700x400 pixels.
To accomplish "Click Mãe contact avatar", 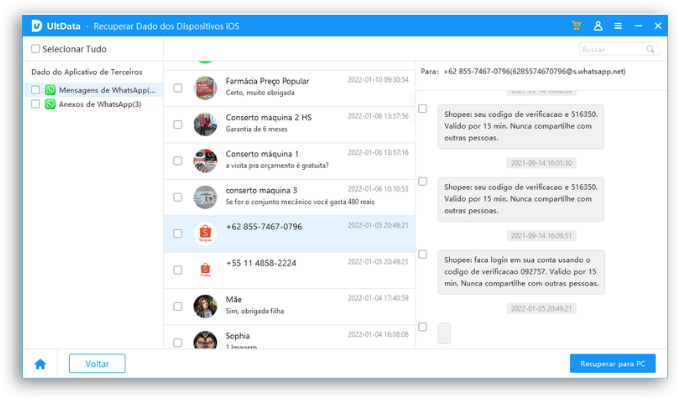I will click(x=205, y=306).
